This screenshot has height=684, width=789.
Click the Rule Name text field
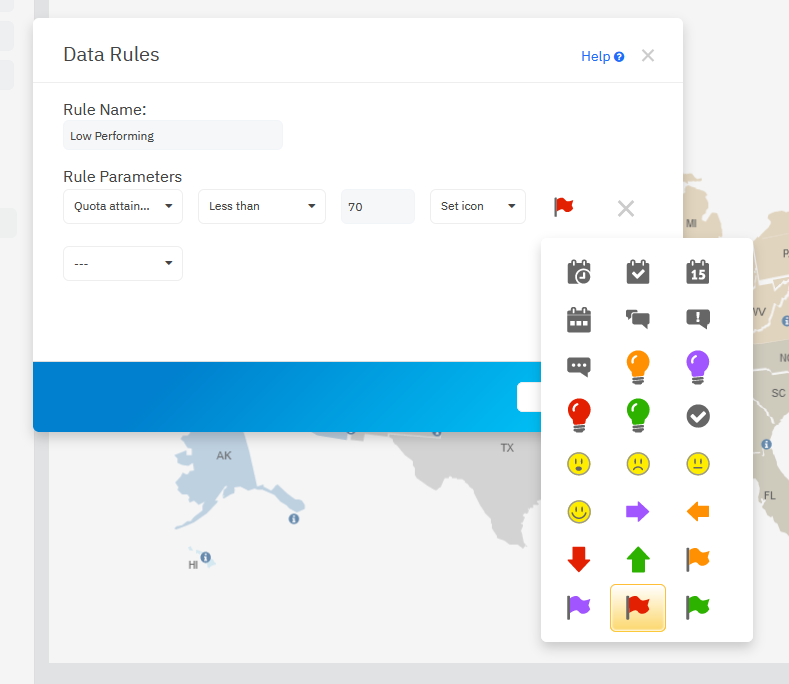coord(172,135)
